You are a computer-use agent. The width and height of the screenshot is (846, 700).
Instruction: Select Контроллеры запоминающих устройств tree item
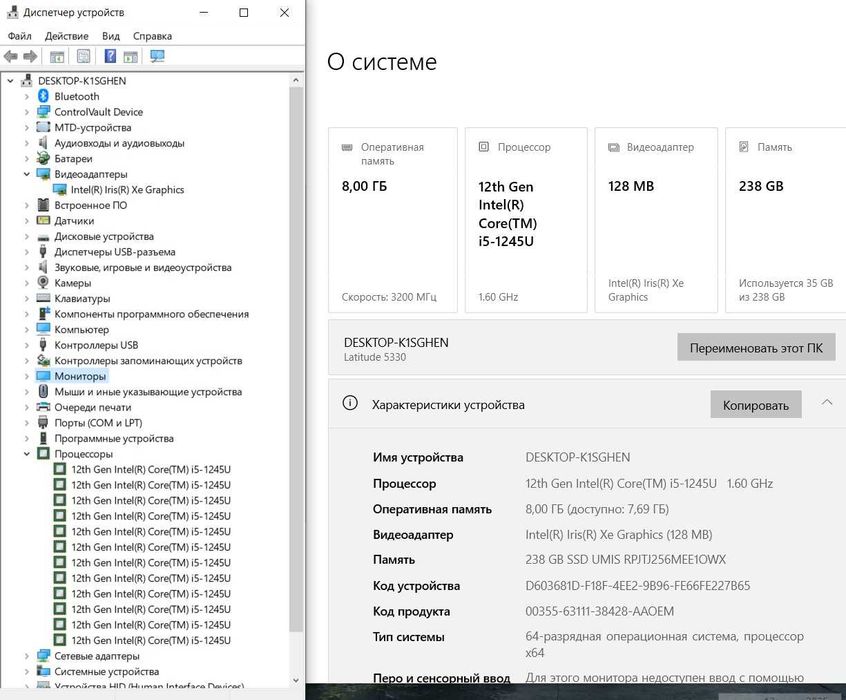[x=148, y=361]
